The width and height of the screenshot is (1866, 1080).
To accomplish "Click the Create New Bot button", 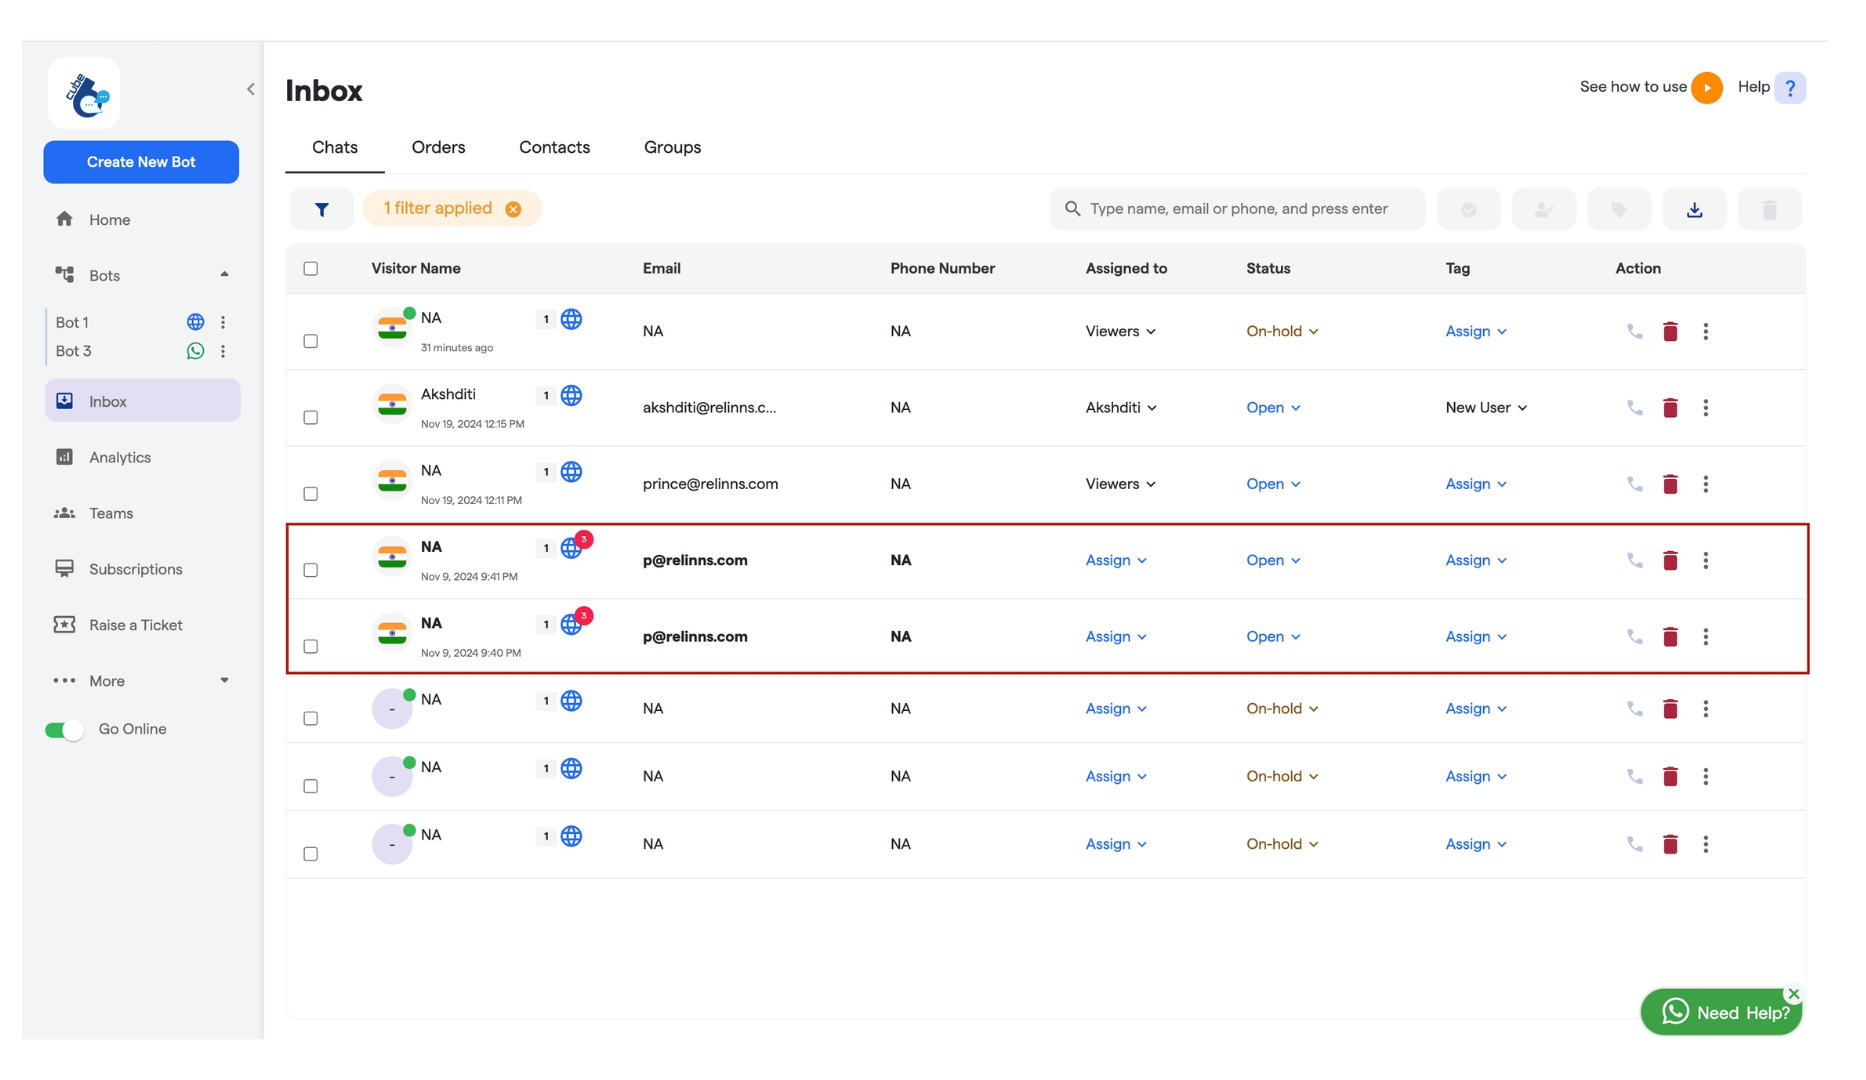I will coord(141,162).
